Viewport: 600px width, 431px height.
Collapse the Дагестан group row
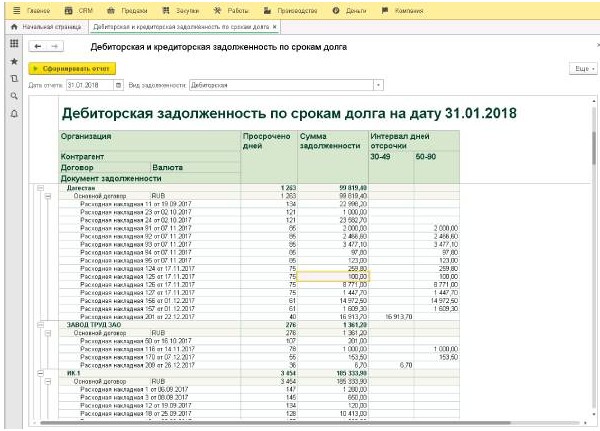[40, 187]
